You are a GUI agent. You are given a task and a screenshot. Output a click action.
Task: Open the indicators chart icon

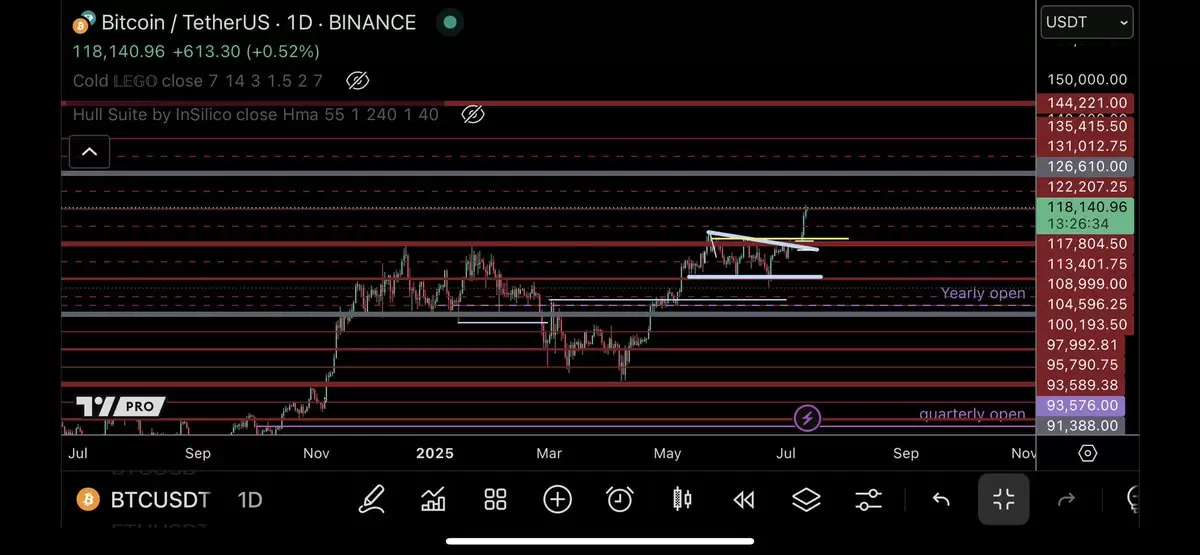click(x=434, y=498)
